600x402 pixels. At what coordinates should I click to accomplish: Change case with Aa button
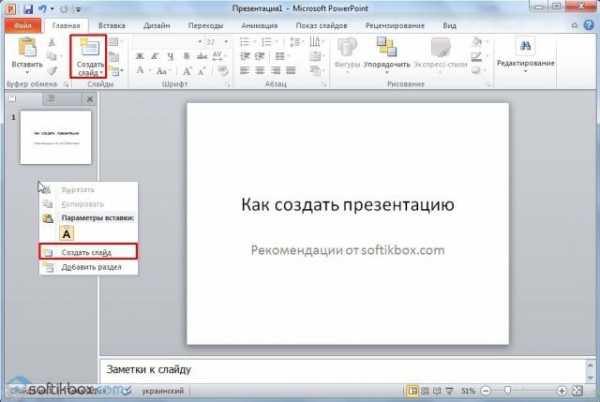click(x=162, y=71)
